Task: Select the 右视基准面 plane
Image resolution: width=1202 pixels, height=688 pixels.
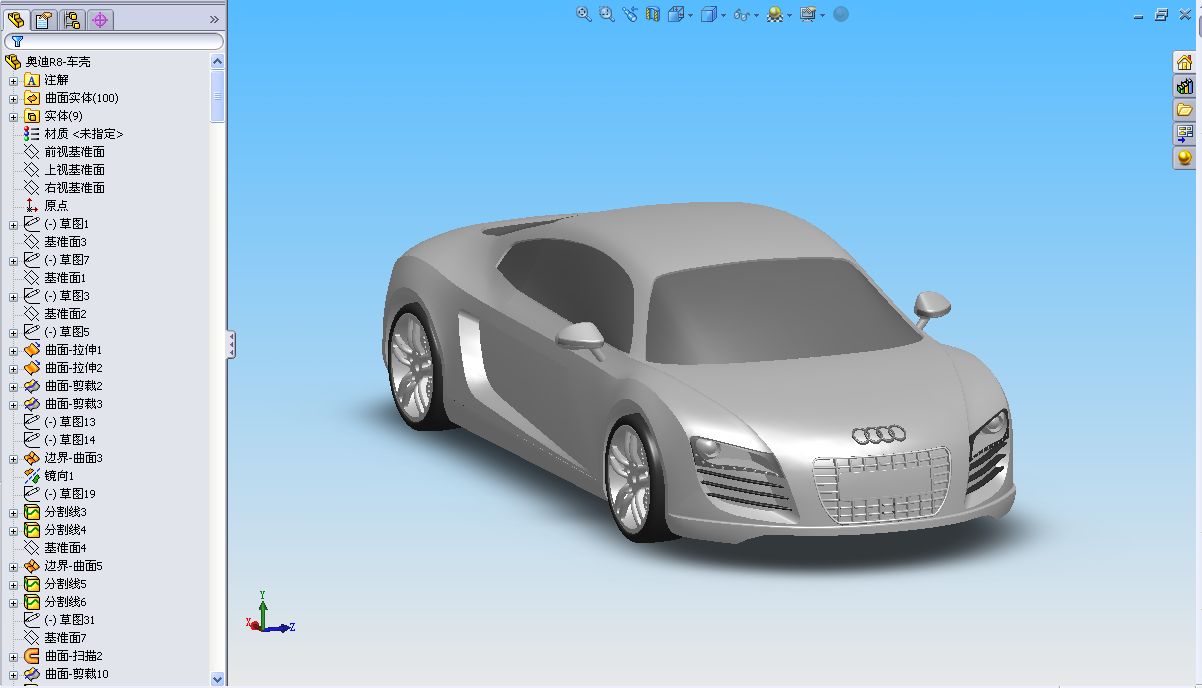Action: (74, 188)
